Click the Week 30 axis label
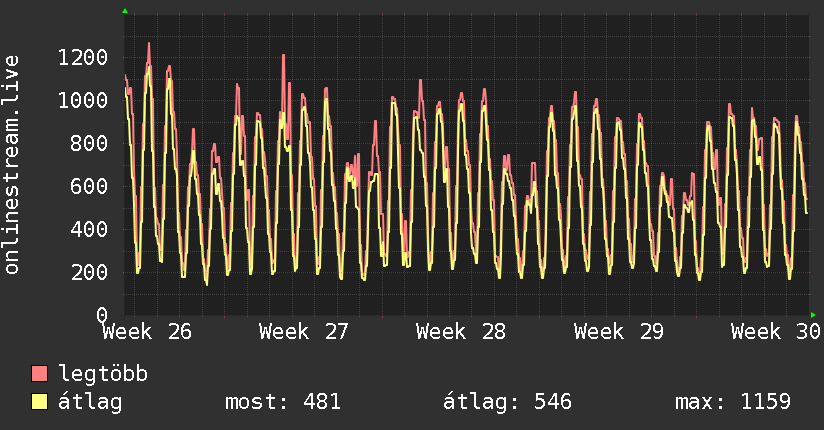The height and width of the screenshot is (430, 824). tap(776, 332)
